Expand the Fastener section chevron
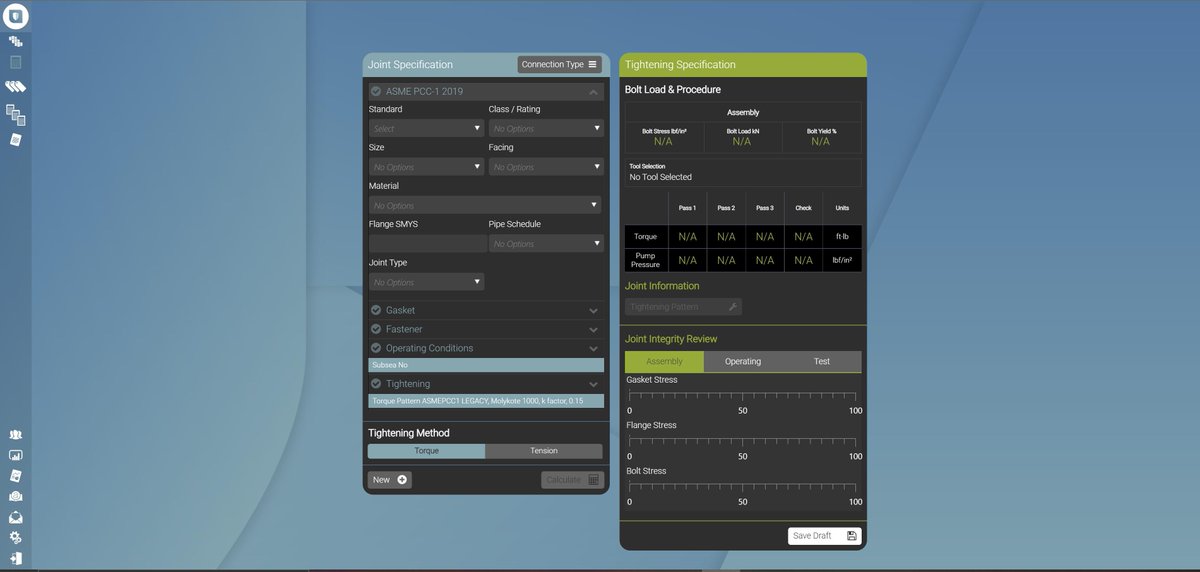 [x=593, y=330]
